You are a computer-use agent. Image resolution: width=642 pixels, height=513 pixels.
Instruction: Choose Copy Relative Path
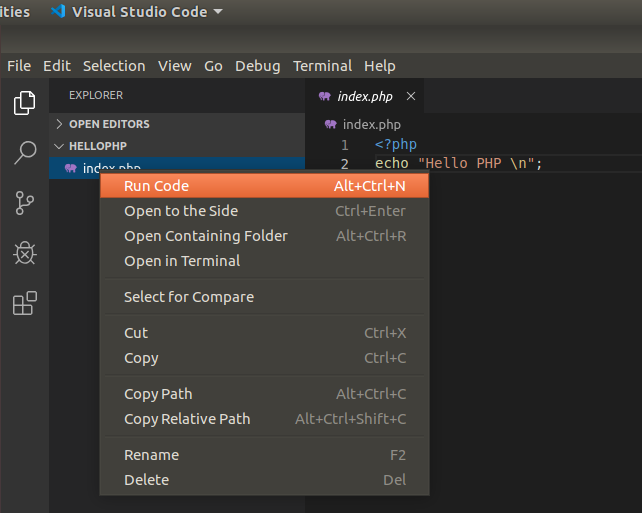point(264,419)
